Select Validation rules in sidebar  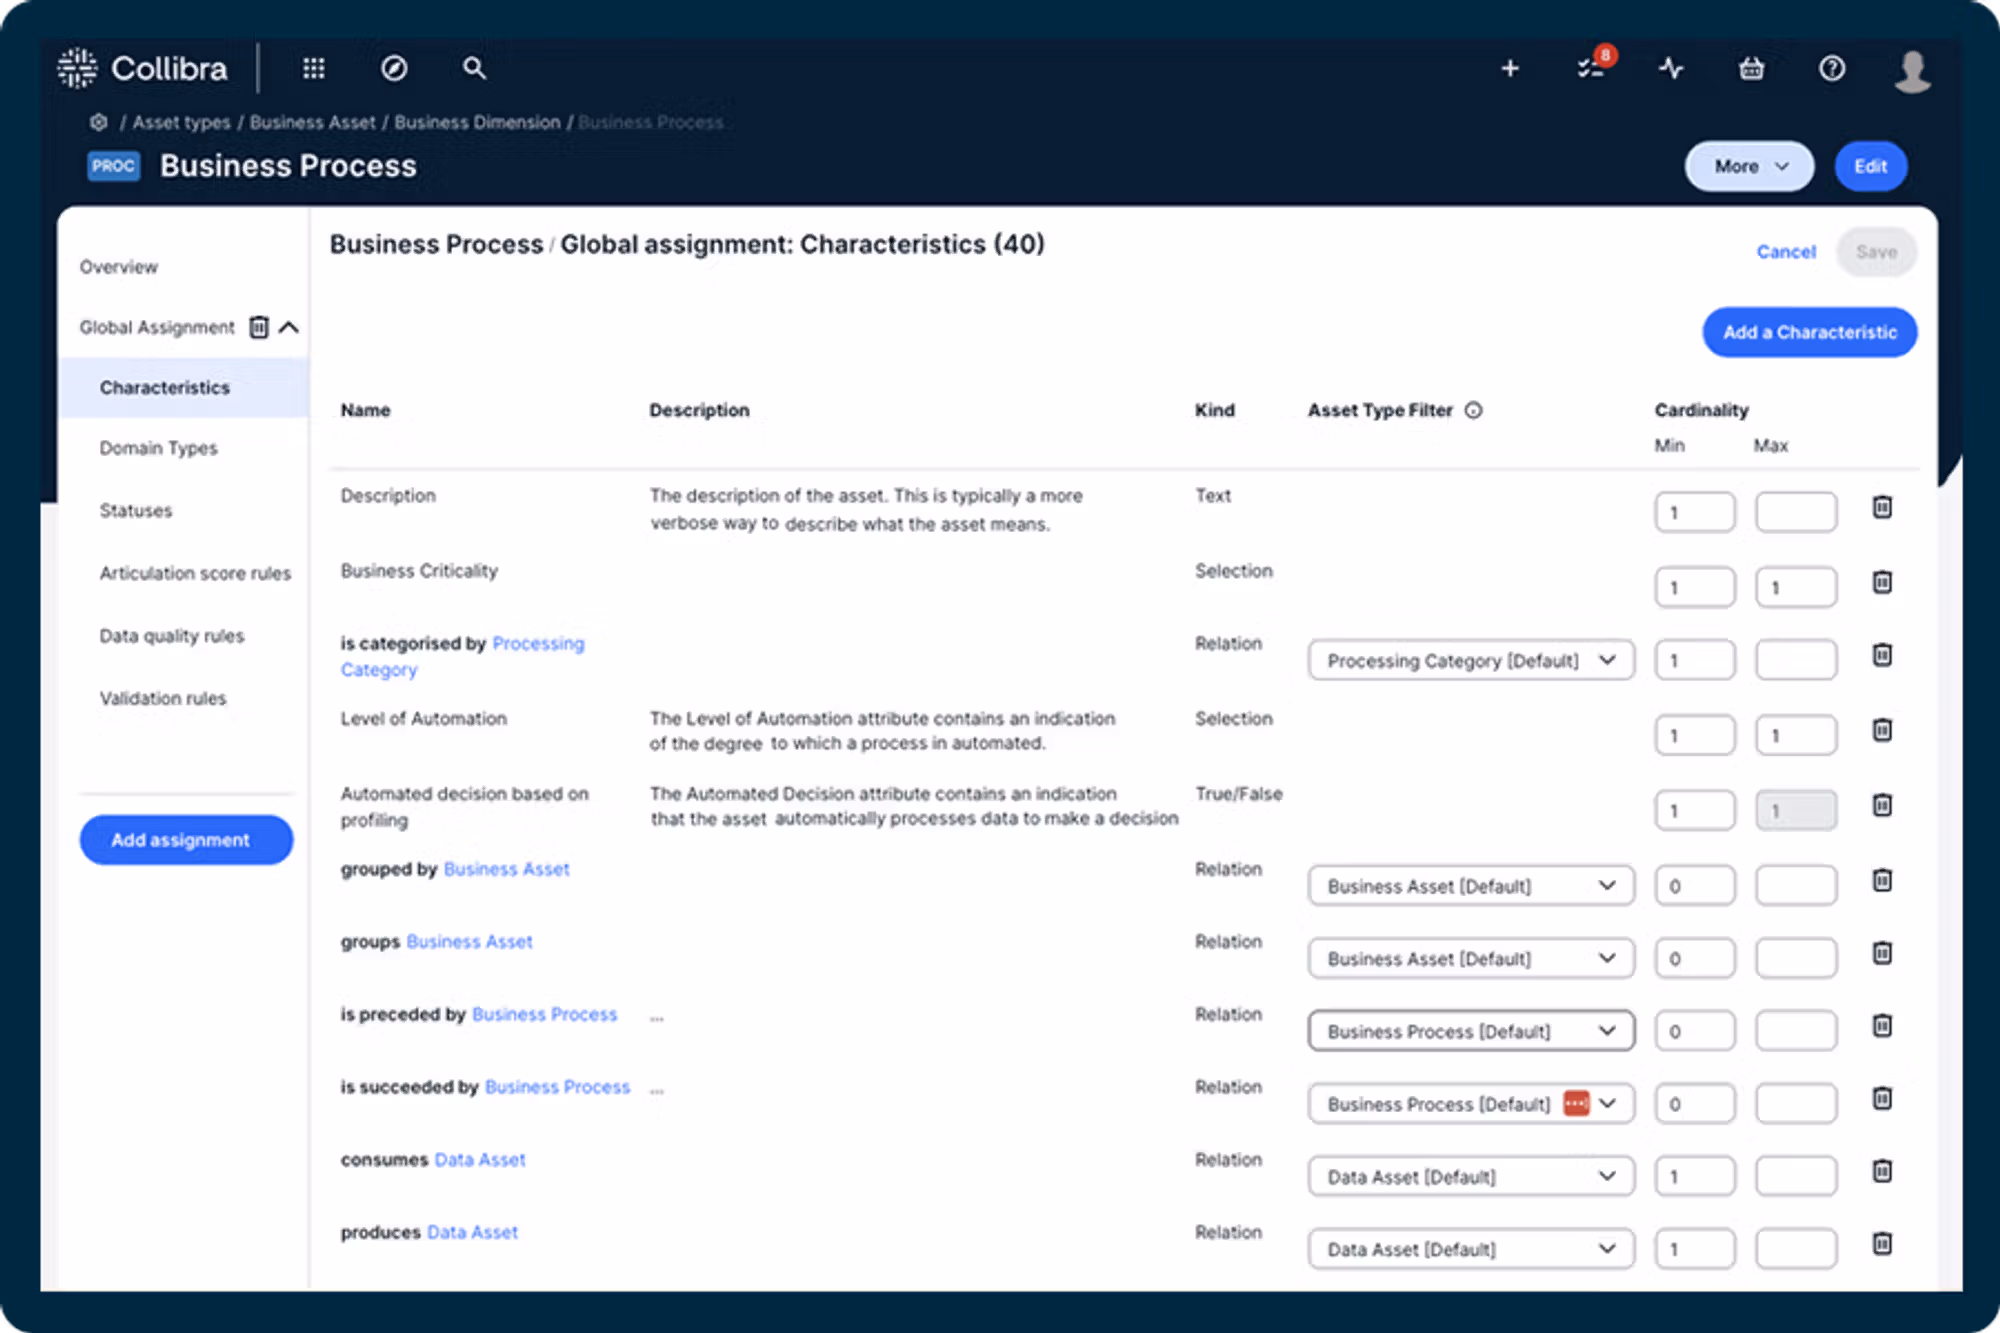tap(163, 698)
